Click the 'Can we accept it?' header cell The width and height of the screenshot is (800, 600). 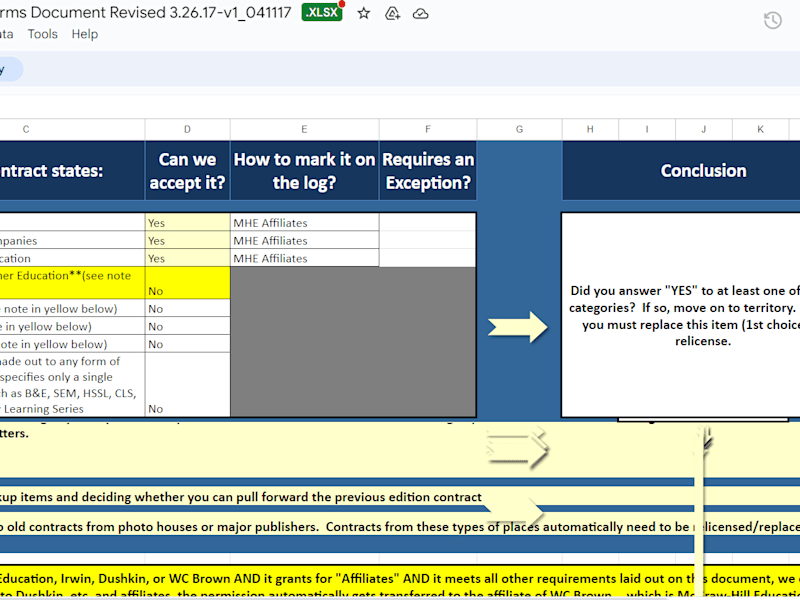(x=187, y=171)
